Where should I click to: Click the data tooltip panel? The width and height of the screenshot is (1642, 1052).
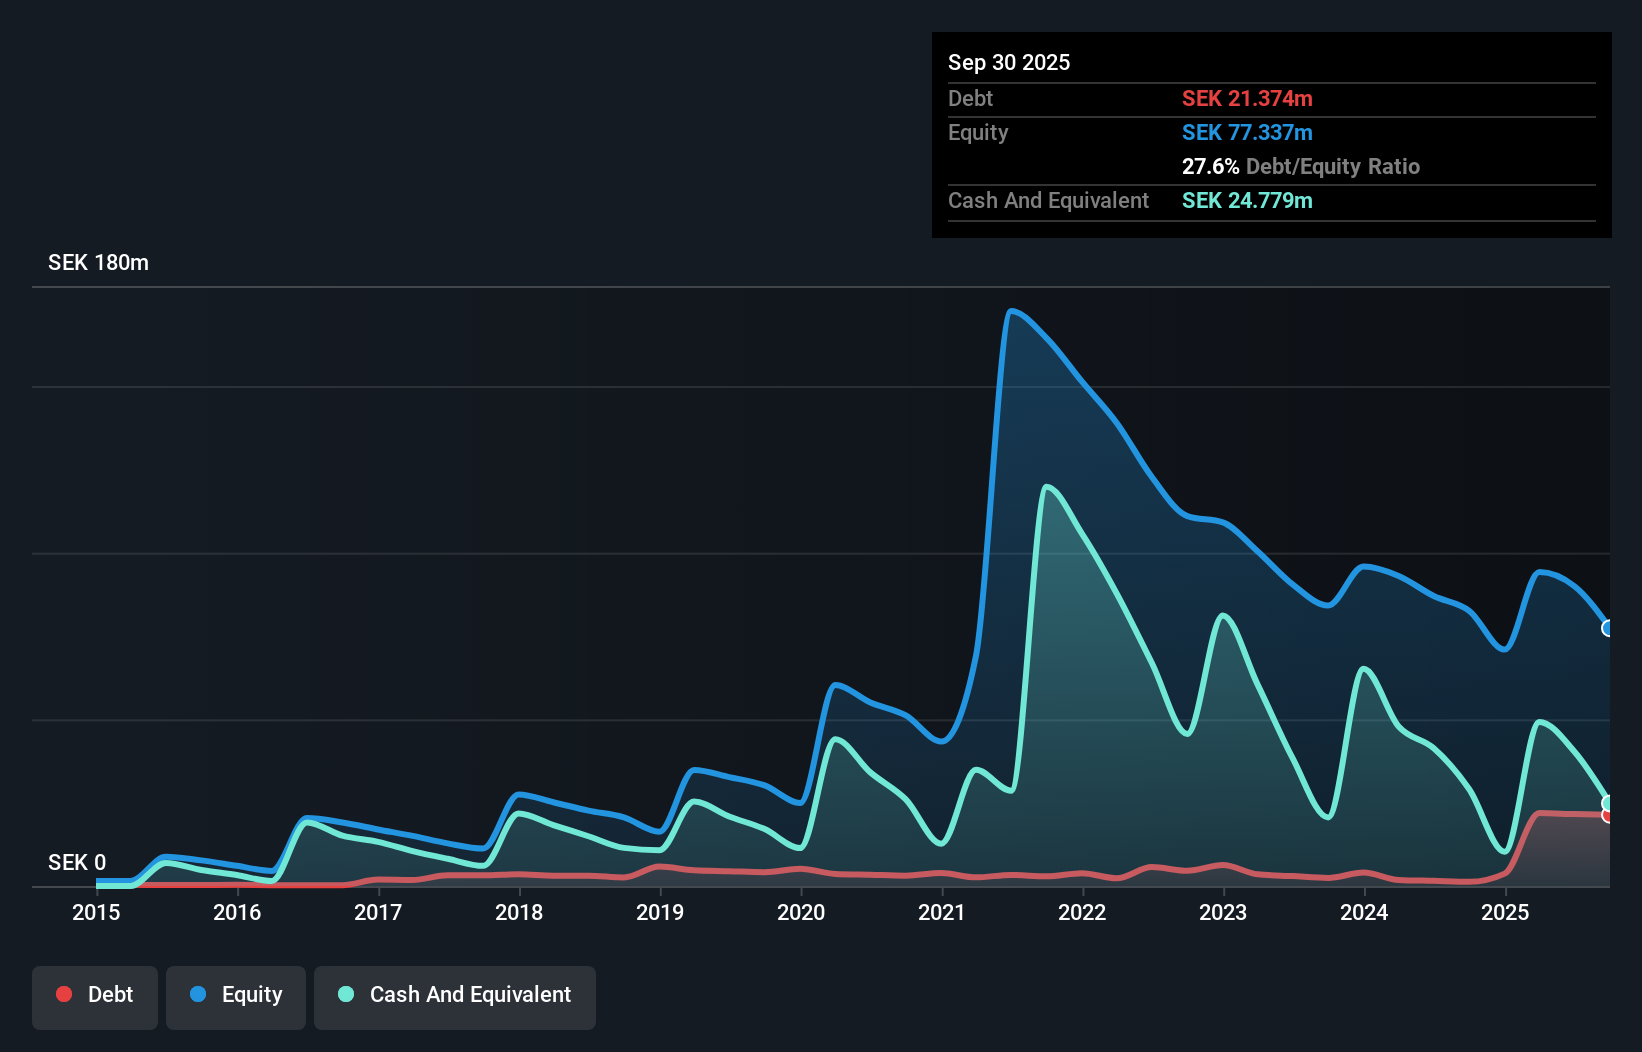point(1272,135)
